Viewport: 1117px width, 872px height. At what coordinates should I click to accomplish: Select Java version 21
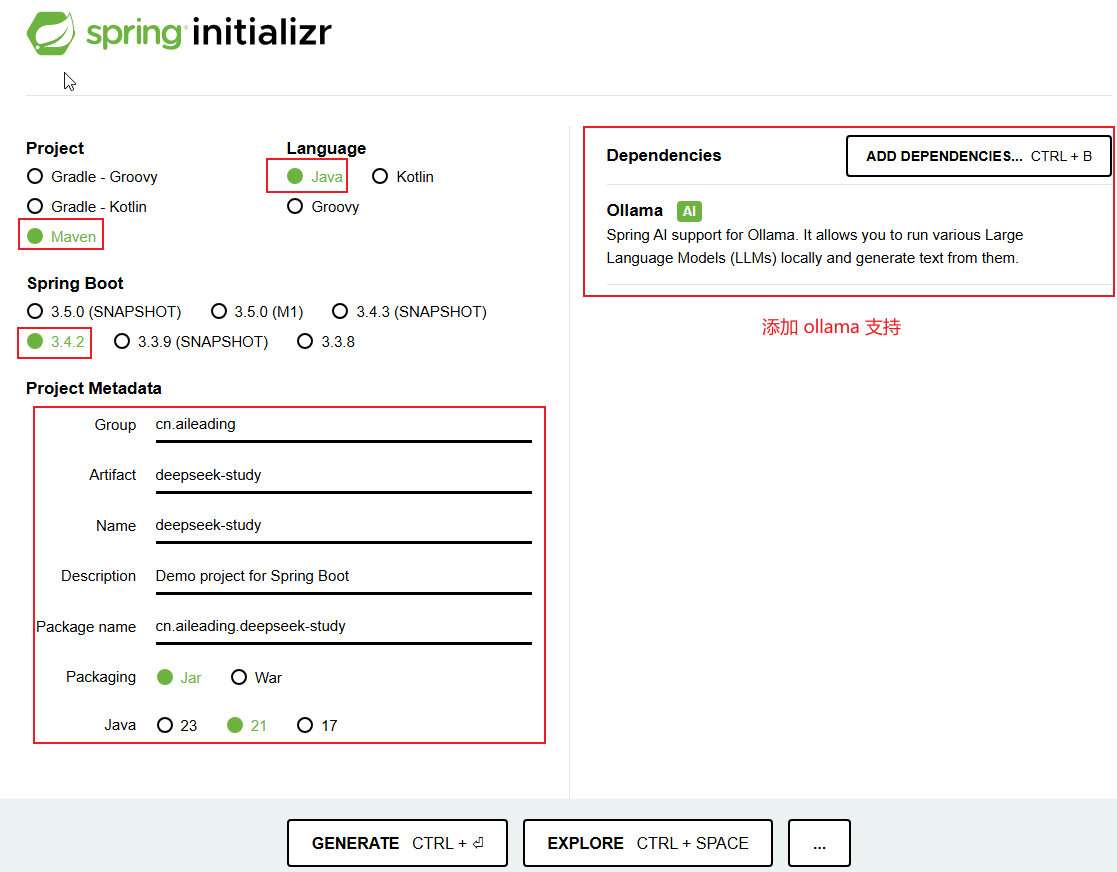[246, 725]
